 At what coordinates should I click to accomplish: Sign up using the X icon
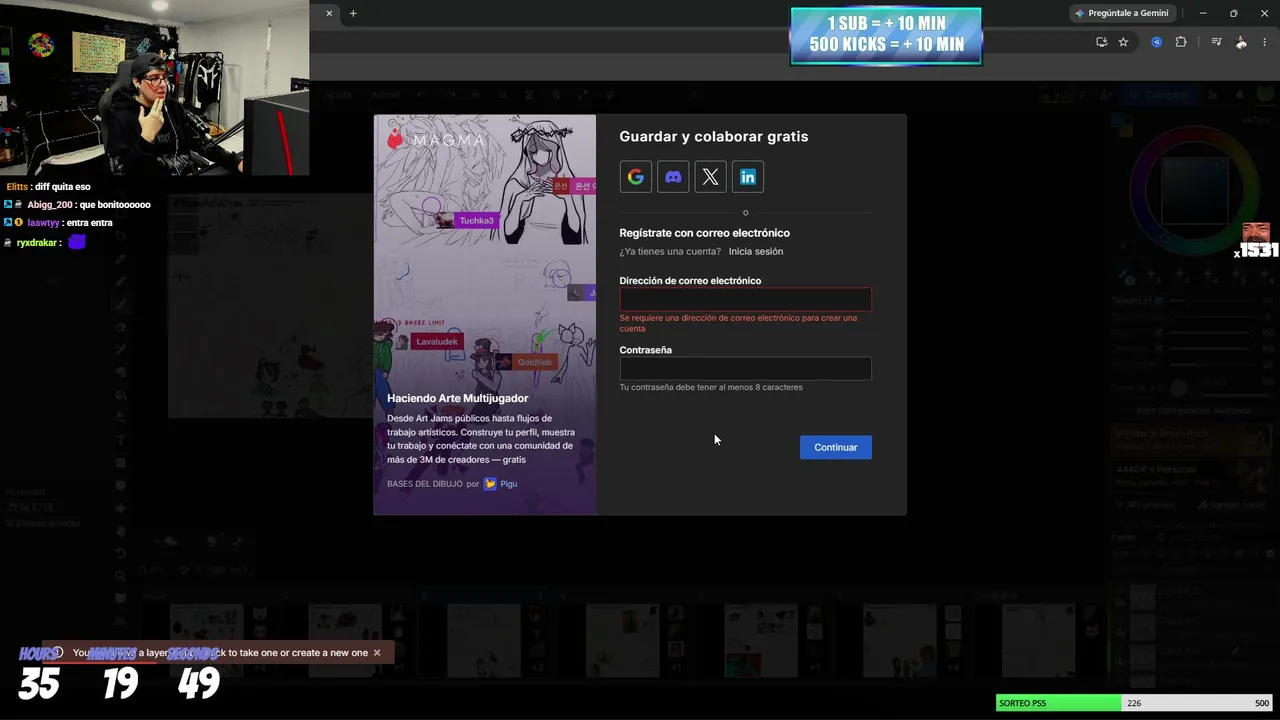coord(710,177)
